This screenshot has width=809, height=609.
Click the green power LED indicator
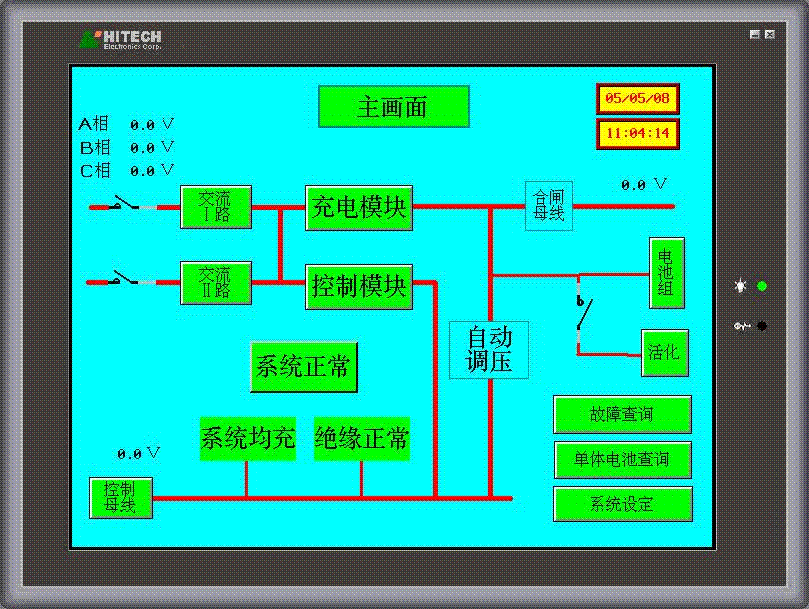tap(762, 286)
